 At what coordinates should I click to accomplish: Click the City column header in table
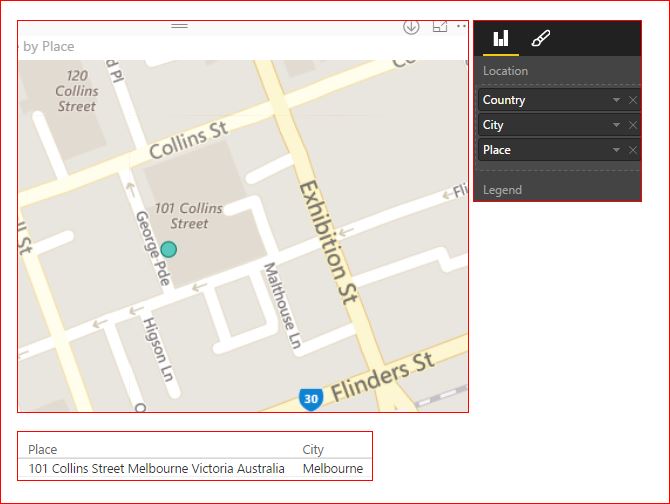313,449
